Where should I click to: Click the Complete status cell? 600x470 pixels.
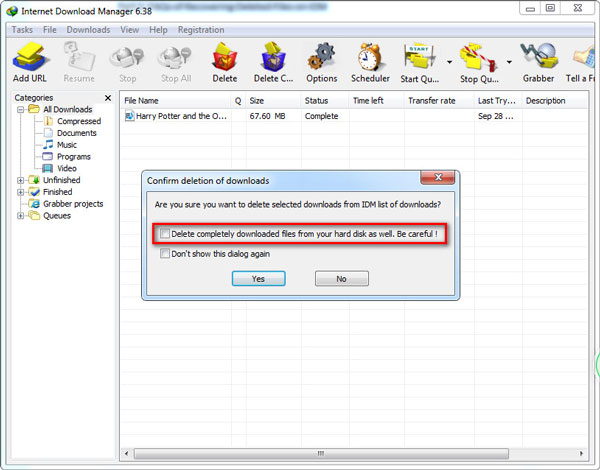(x=321, y=116)
